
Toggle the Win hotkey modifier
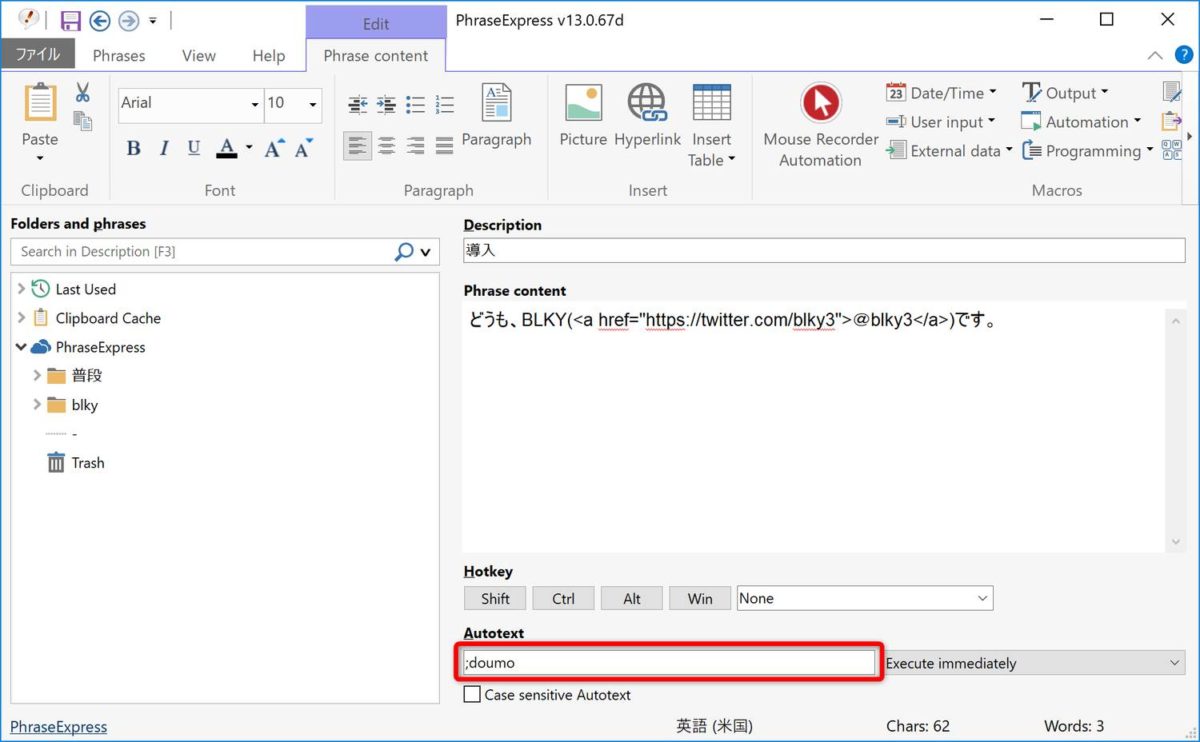click(x=700, y=598)
